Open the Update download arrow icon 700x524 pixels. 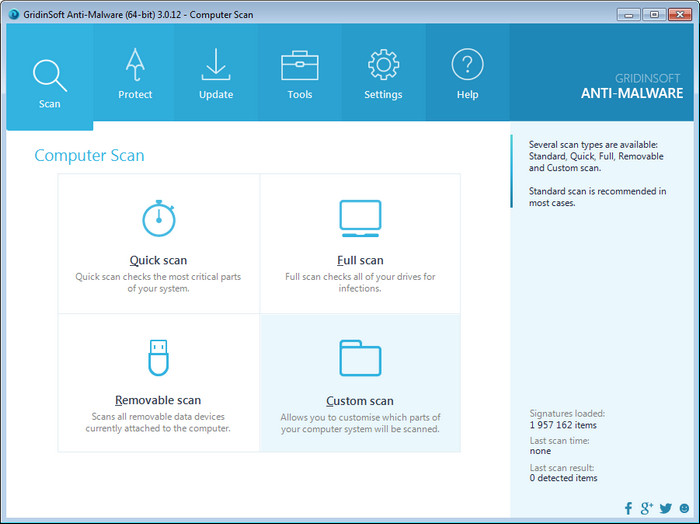[216, 64]
